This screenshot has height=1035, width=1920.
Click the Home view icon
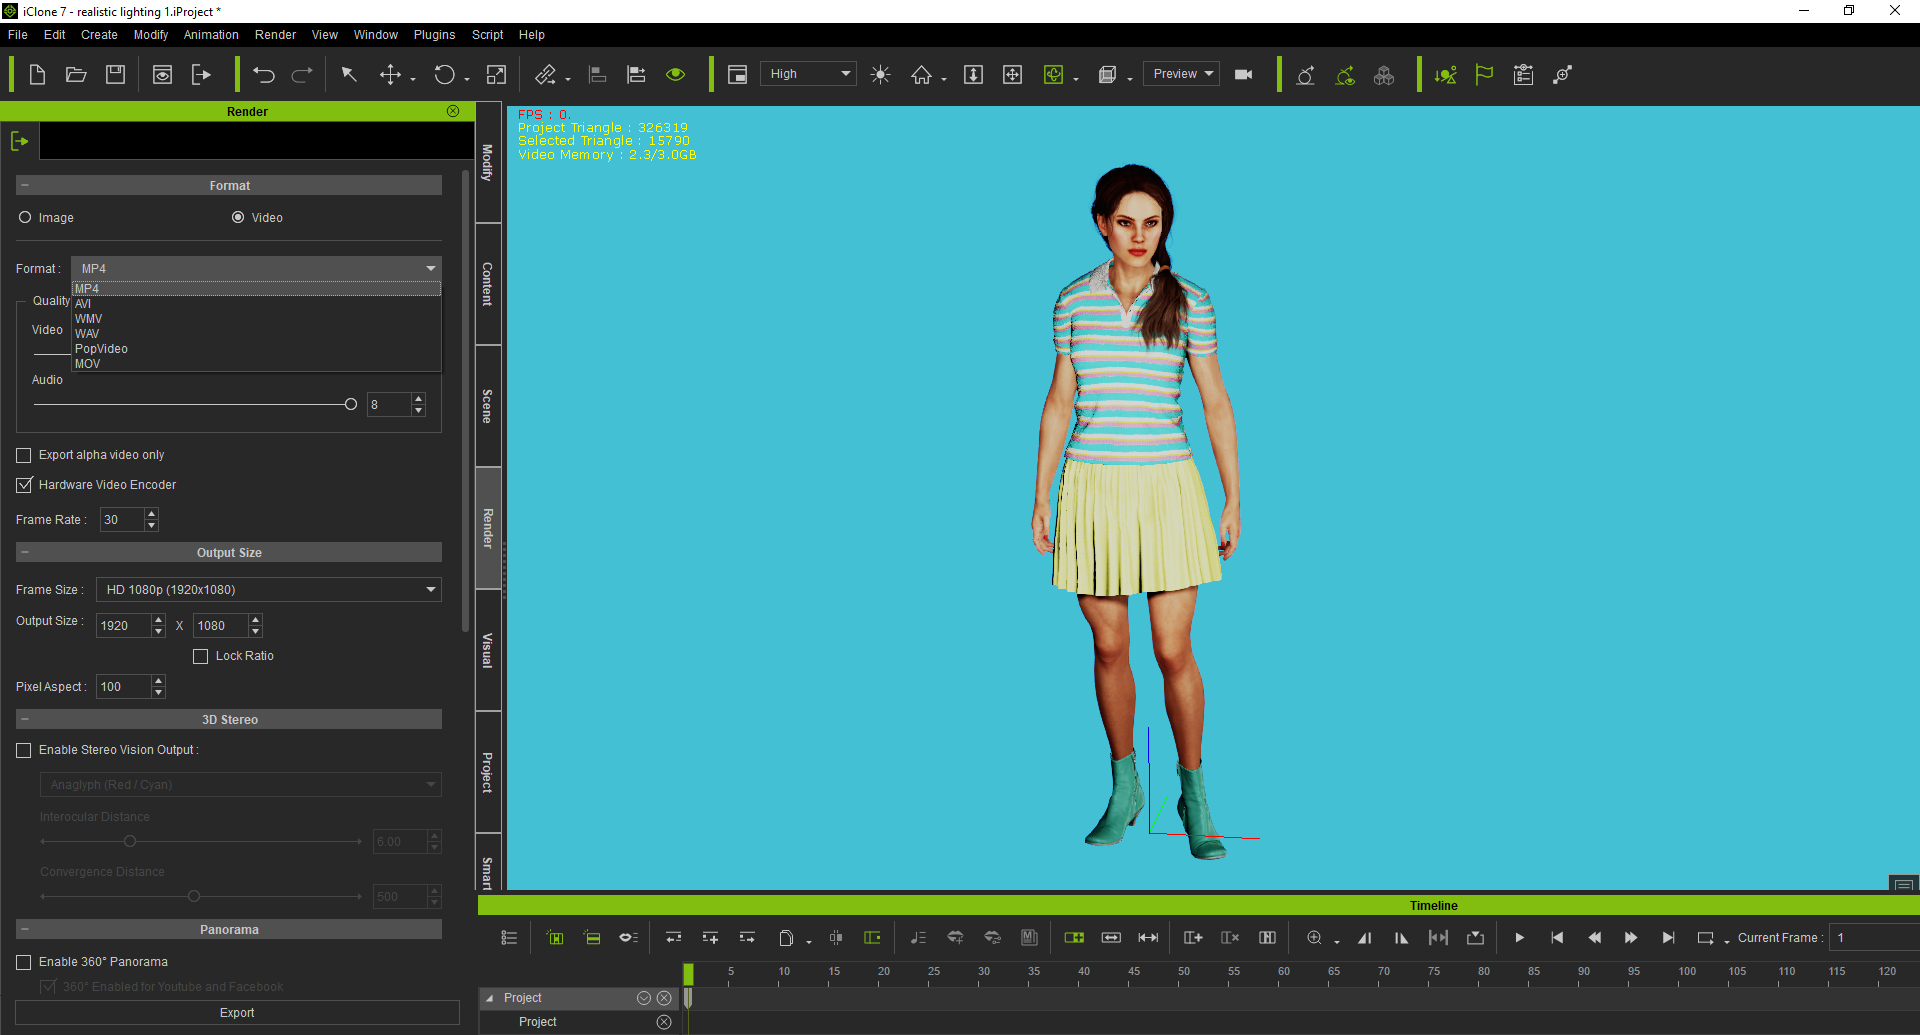pyautogui.click(x=921, y=75)
